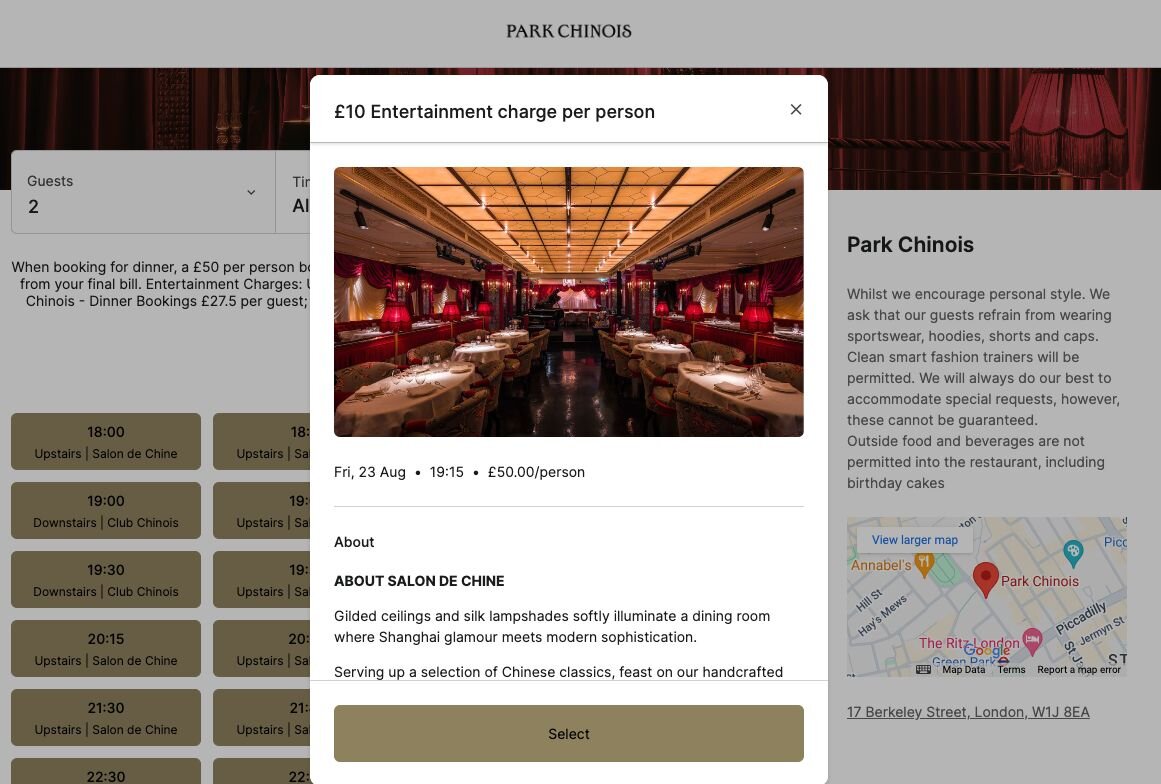This screenshot has height=784, width=1161.
Task: Book the 21:30 Upstairs Salon de Chine slot
Action: (x=106, y=717)
